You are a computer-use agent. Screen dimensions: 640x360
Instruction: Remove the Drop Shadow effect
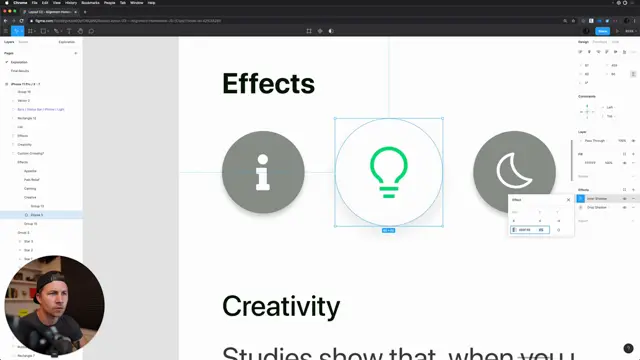coord(633,207)
